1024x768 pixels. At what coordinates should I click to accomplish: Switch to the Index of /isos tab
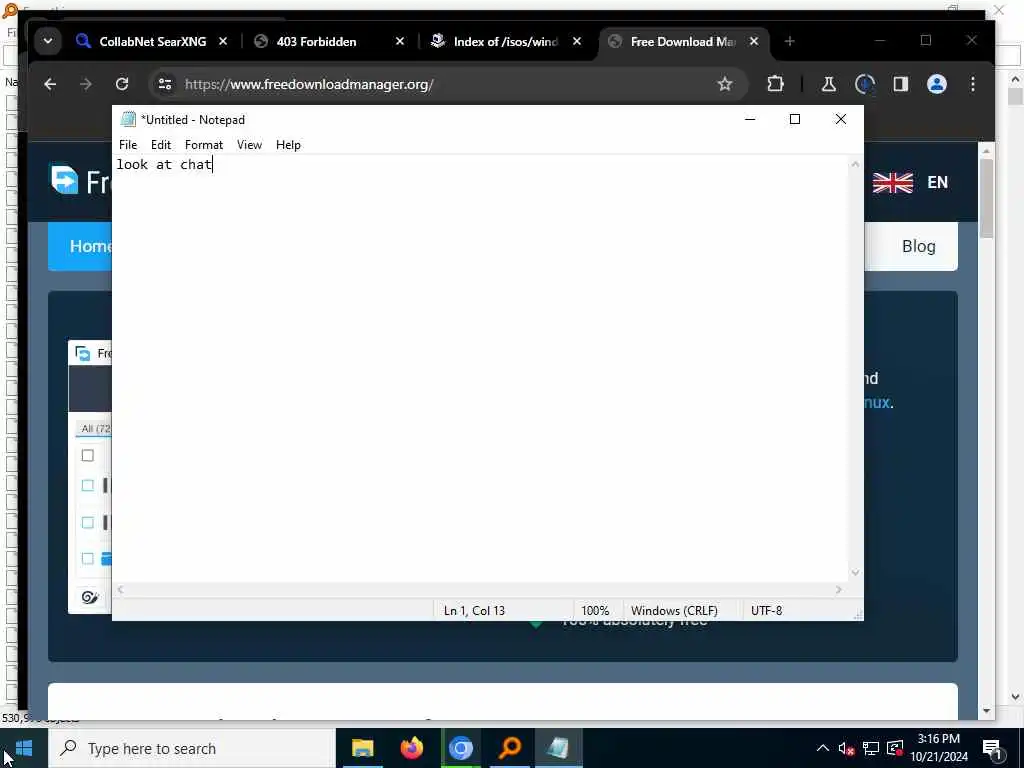point(506,42)
